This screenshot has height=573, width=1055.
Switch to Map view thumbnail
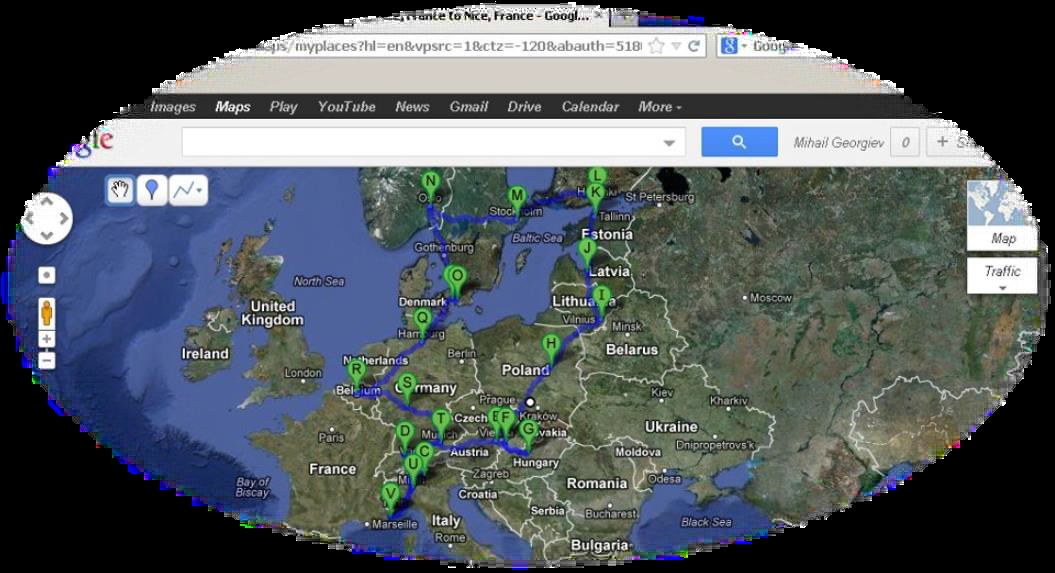pos(1002,215)
